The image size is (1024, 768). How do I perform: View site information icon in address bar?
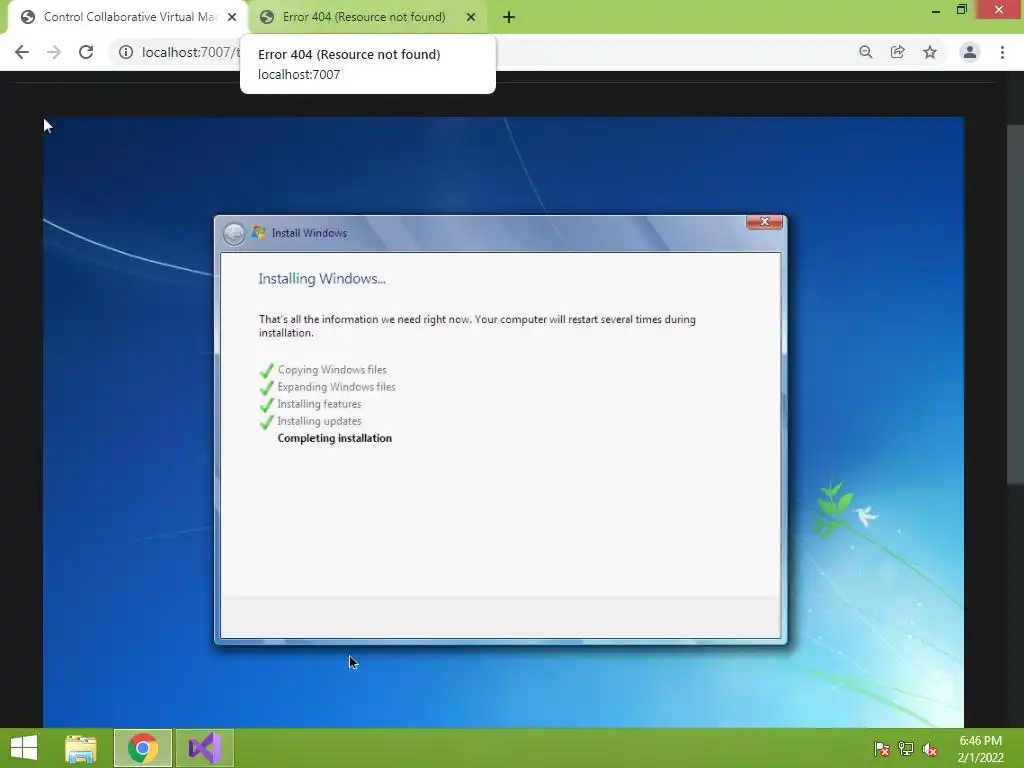(125, 52)
